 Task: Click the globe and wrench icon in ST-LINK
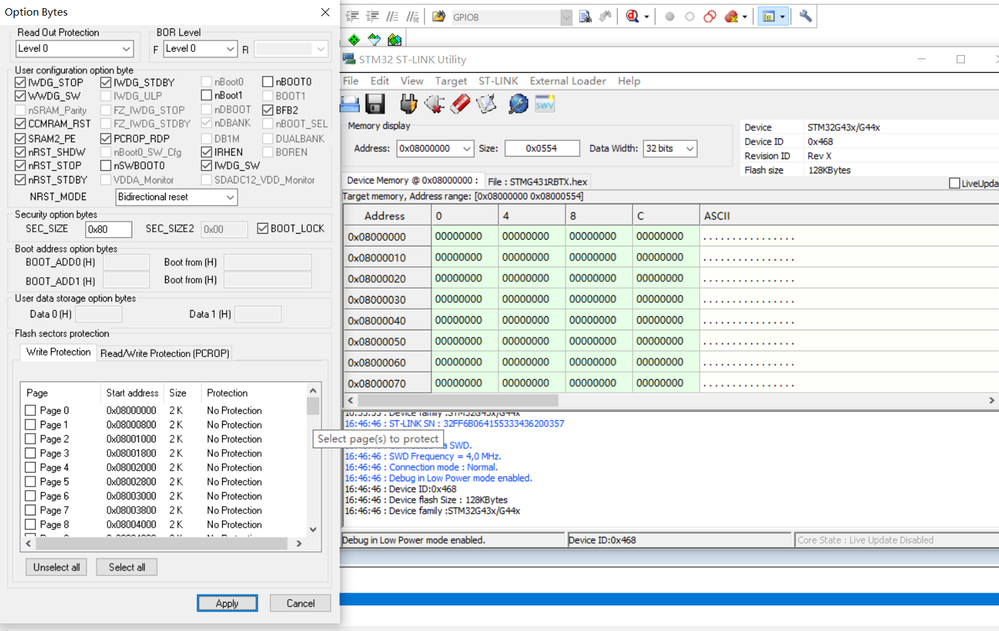(518, 104)
